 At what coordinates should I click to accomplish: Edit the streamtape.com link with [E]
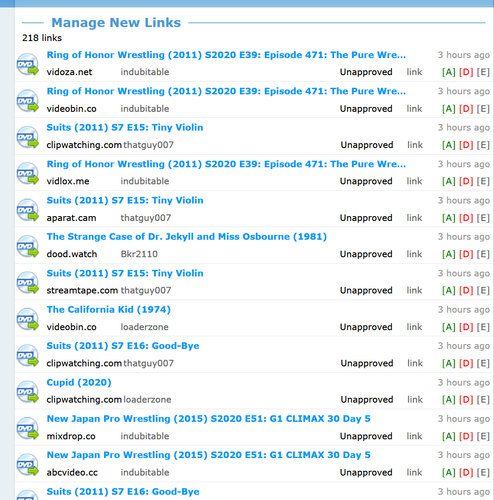tap(483, 291)
